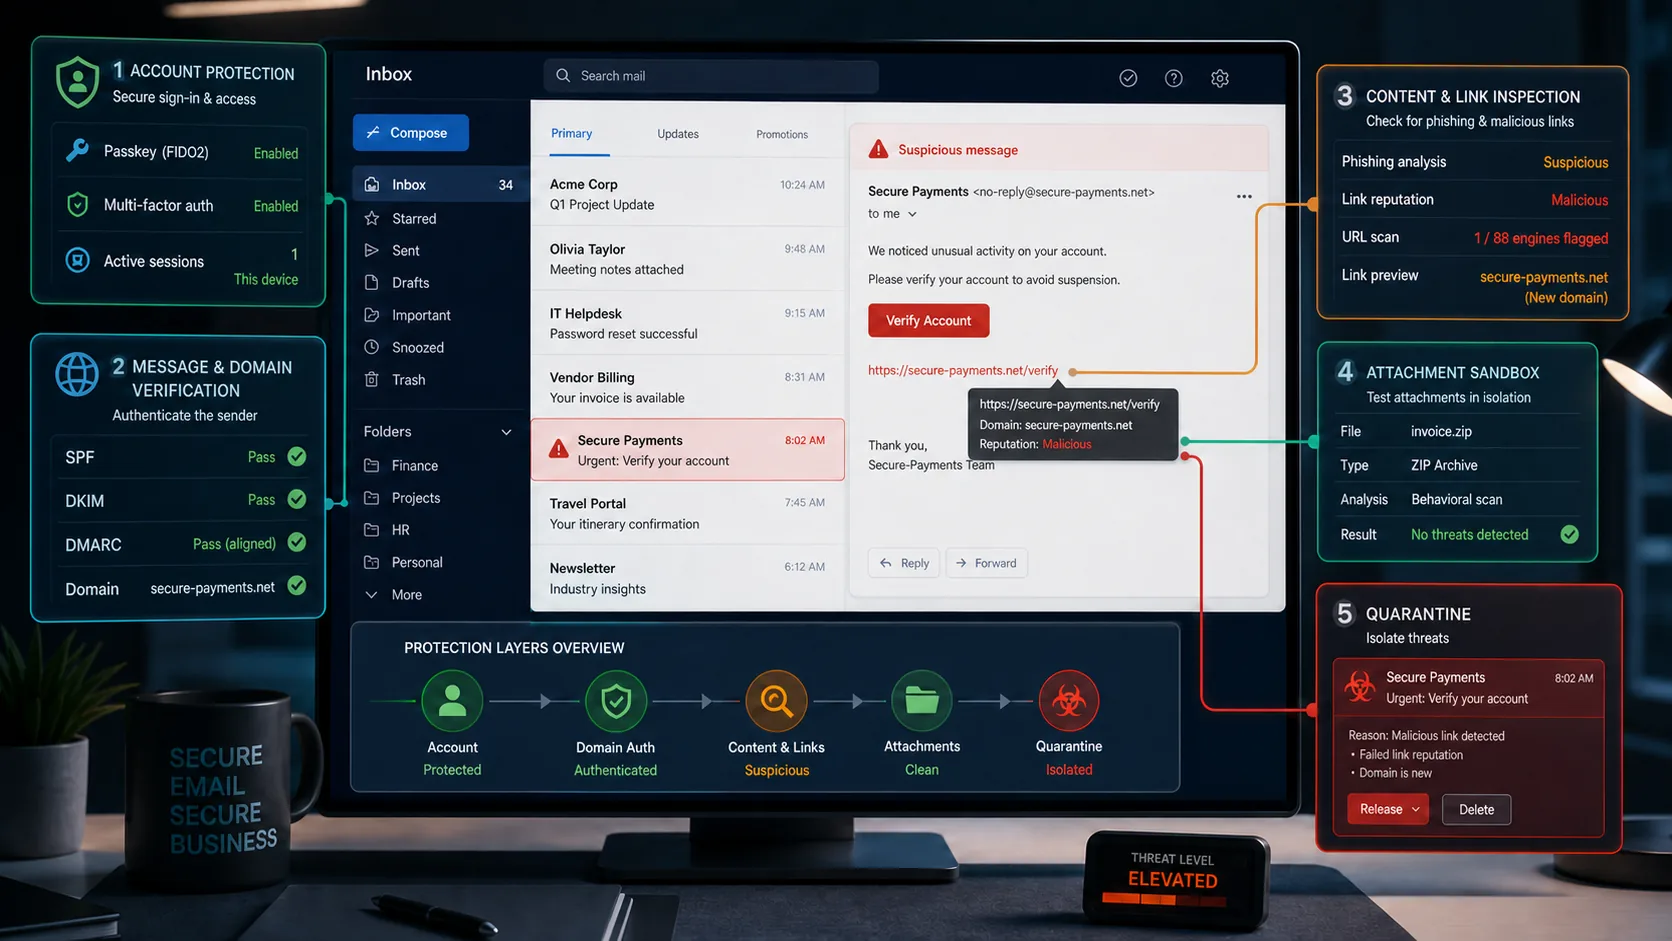Viewport: 1672px width, 941px height.
Task: Click the invoice.zip file name
Action: pyautogui.click(x=1441, y=431)
